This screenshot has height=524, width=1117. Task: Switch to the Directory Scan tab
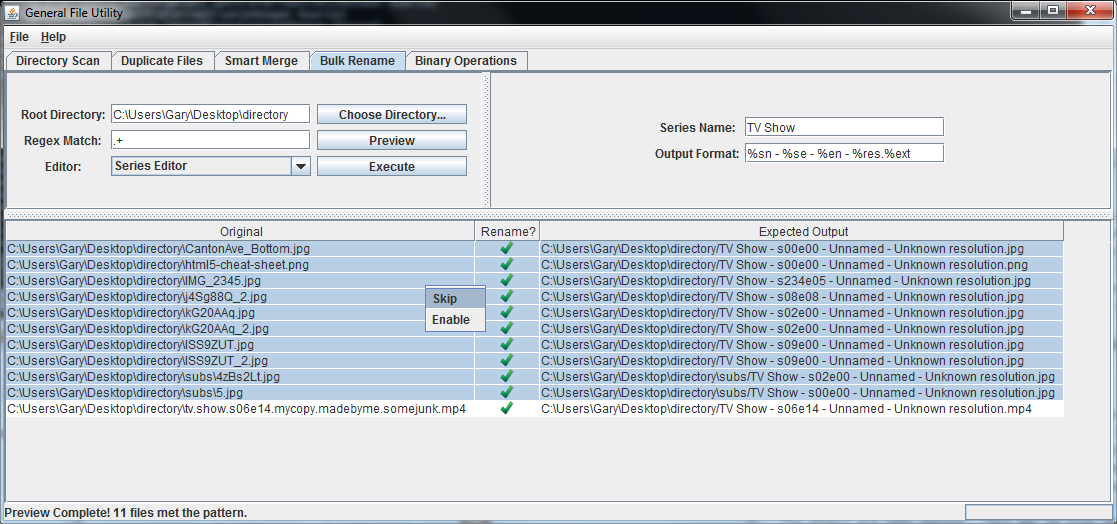coord(58,61)
